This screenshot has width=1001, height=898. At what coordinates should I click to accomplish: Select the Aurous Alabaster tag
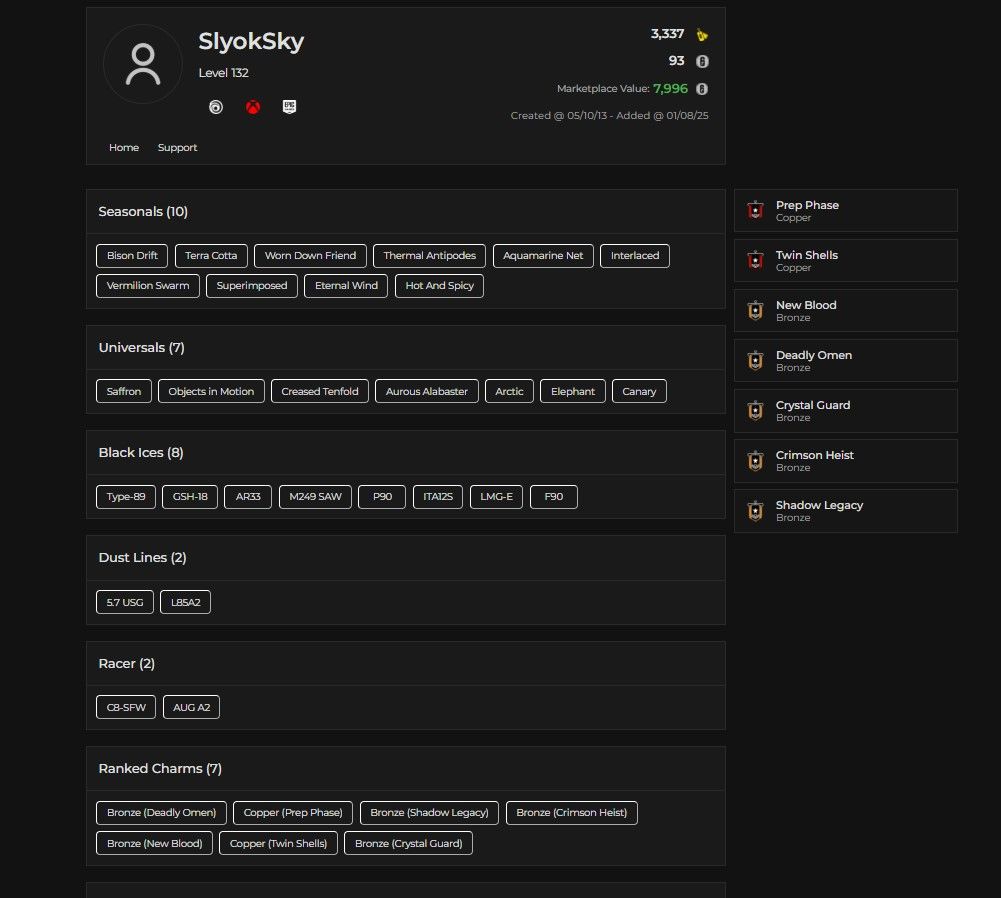tap(427, 391)
